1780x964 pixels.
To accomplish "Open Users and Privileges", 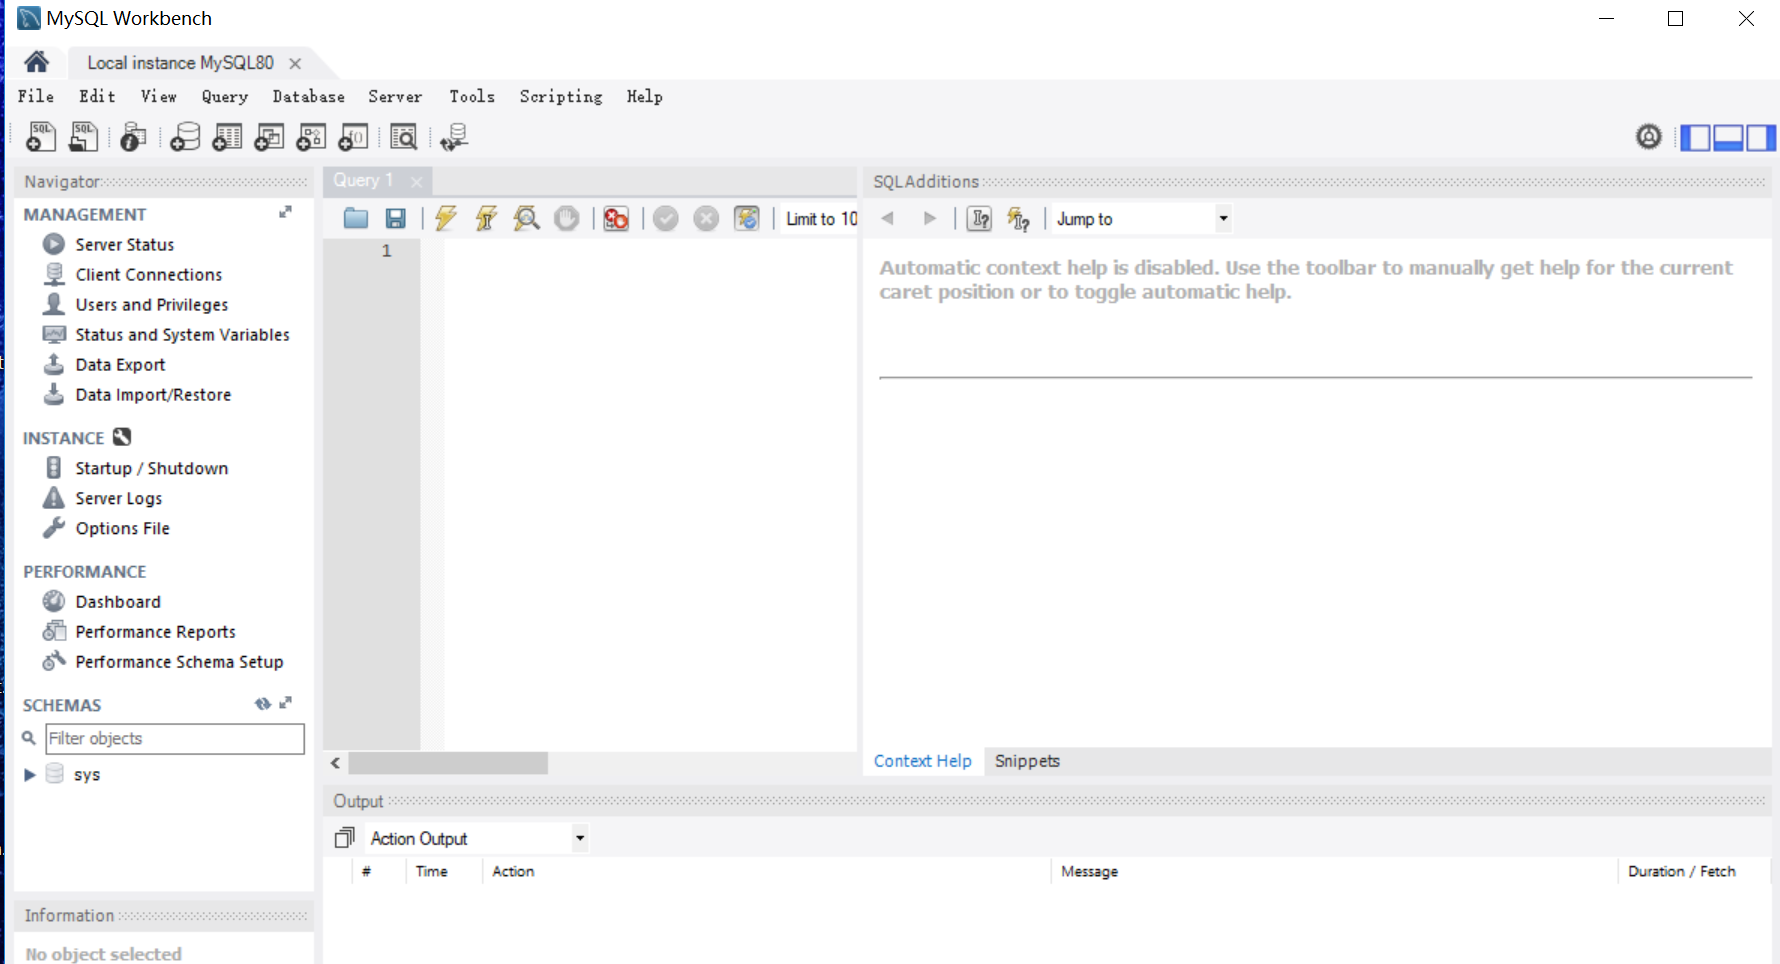I will (x=152, y=304).
